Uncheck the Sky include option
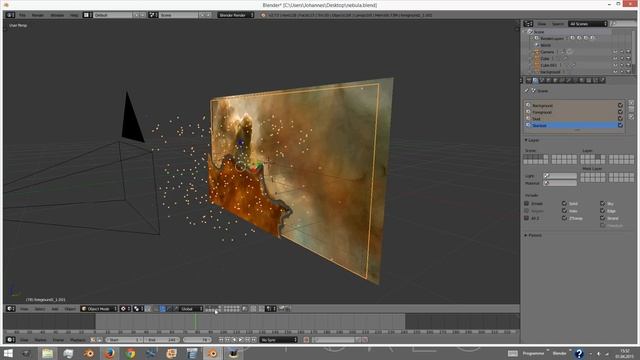 tap(602, 203)
